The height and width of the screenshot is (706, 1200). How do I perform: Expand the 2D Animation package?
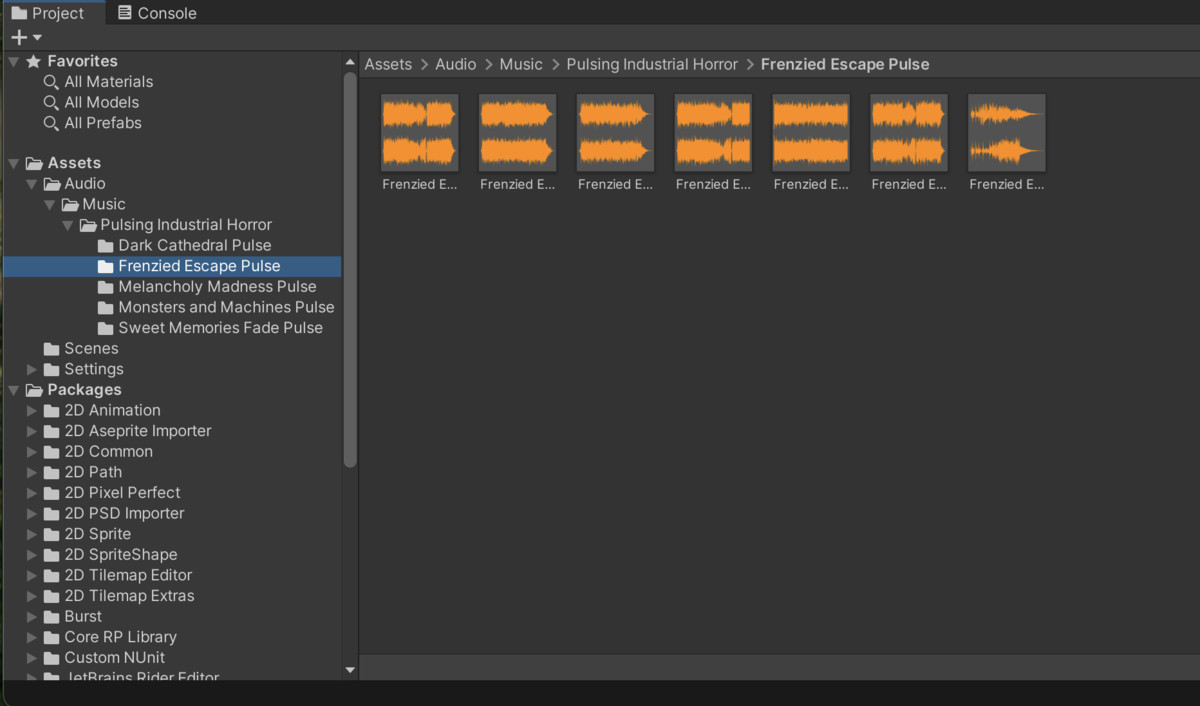point(32,411)
